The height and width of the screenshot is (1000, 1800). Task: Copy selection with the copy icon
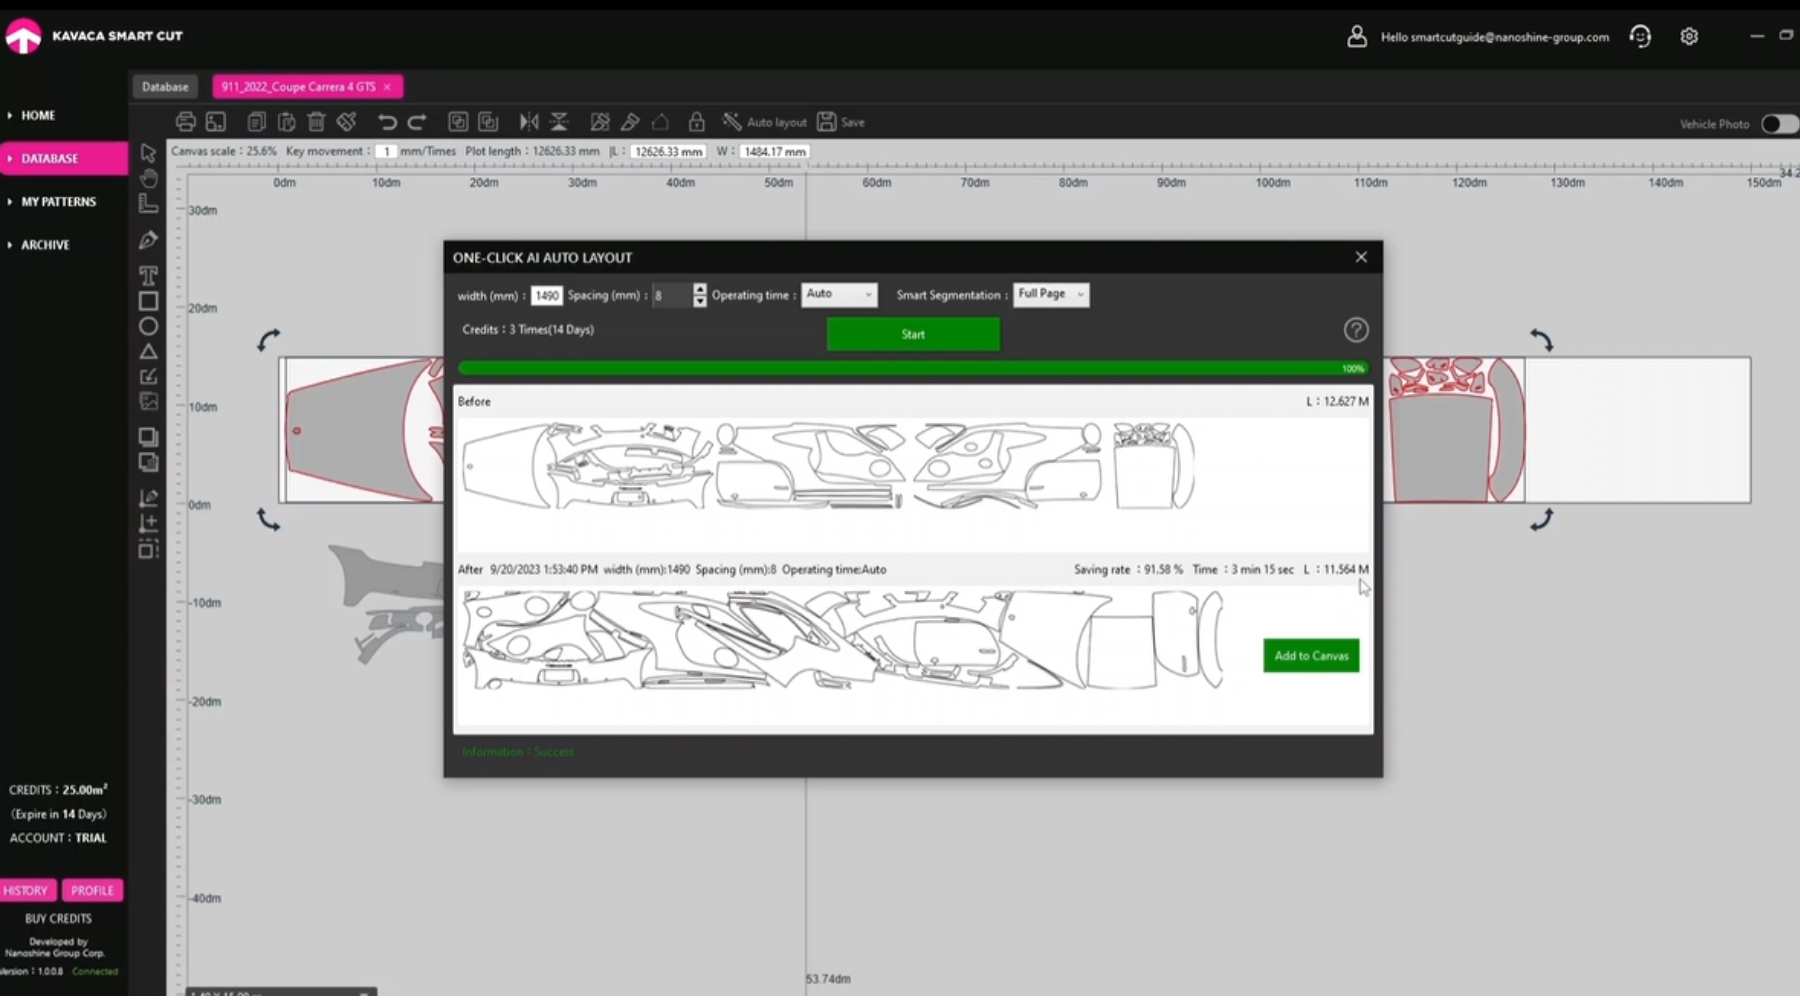(x=257, y=122)
